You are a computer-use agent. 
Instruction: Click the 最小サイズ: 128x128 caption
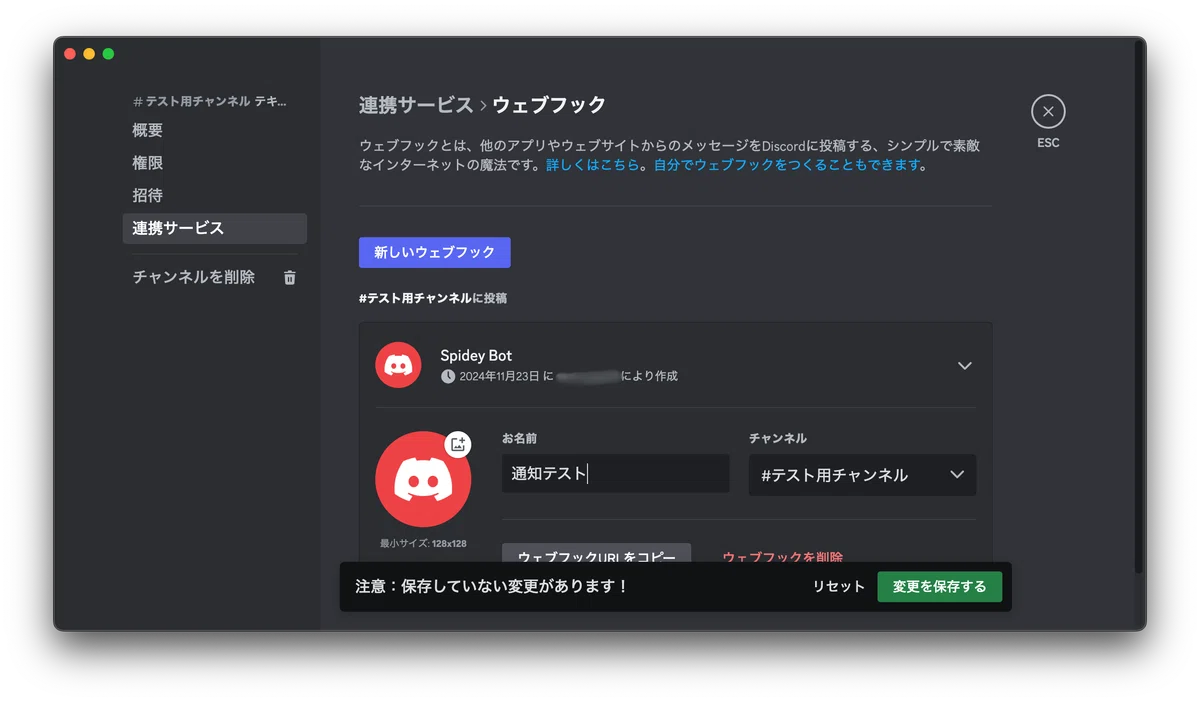click(x=423, y=544)
